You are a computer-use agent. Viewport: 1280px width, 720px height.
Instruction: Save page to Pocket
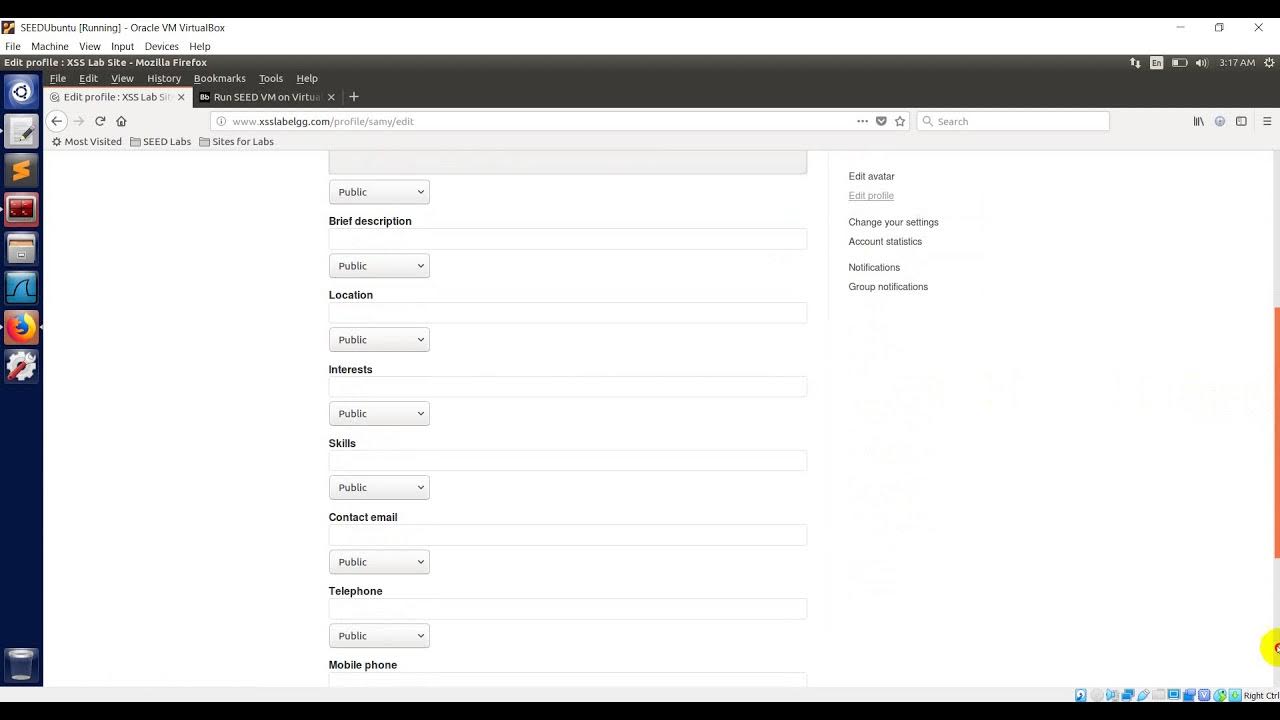click(x=881, y=121)
